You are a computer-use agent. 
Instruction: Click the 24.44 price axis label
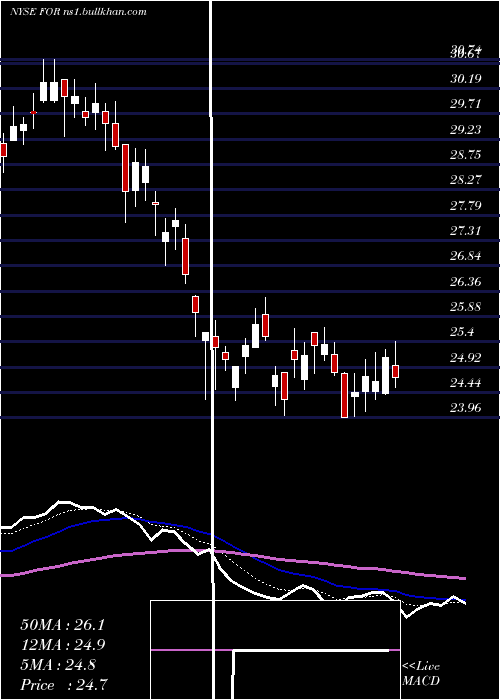point(466,383)
